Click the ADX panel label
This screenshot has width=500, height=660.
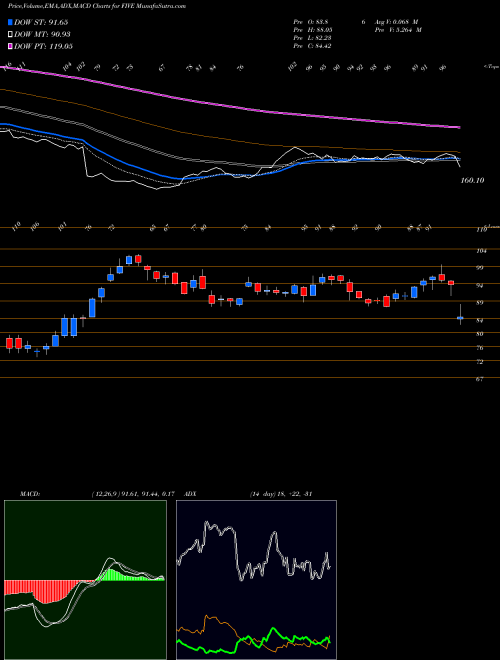click(x=191, y=494)
